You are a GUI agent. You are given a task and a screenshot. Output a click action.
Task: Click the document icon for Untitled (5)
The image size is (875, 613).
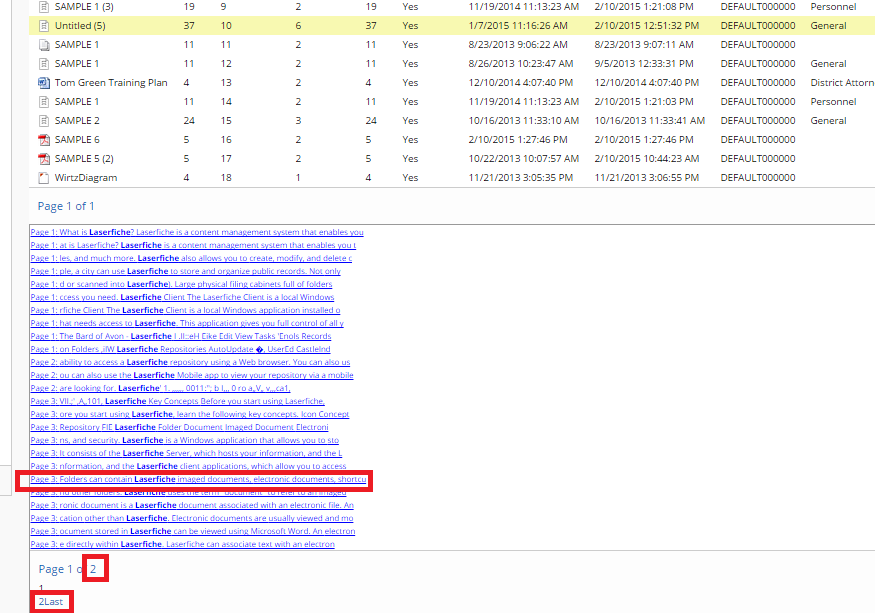44,26
